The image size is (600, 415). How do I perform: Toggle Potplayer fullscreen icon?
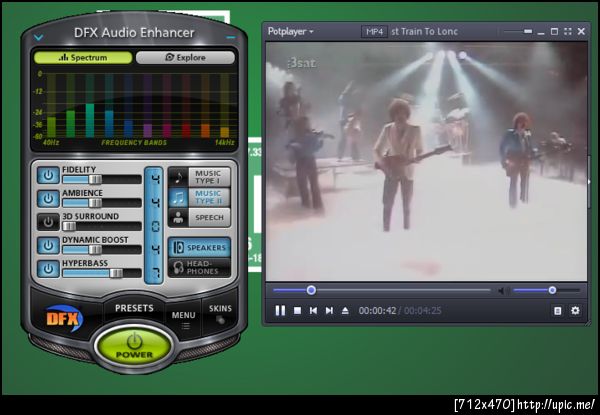click(x=568, y=32)
